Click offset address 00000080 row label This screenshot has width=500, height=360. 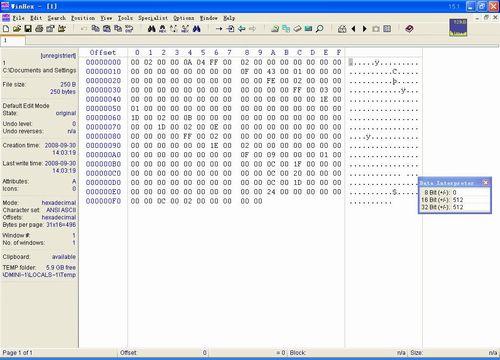pyautogui.click(x=103, y=136)
